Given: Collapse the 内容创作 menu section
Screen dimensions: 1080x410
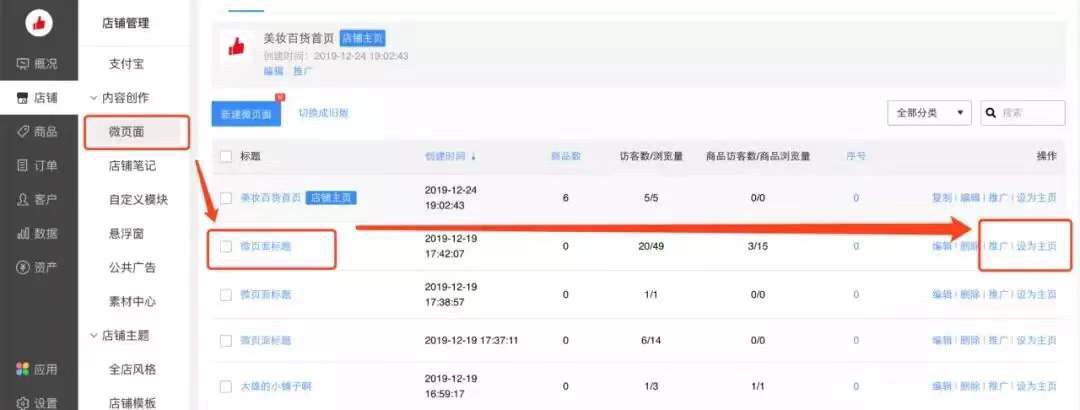Looking at the screenshot, I should 93,98.
